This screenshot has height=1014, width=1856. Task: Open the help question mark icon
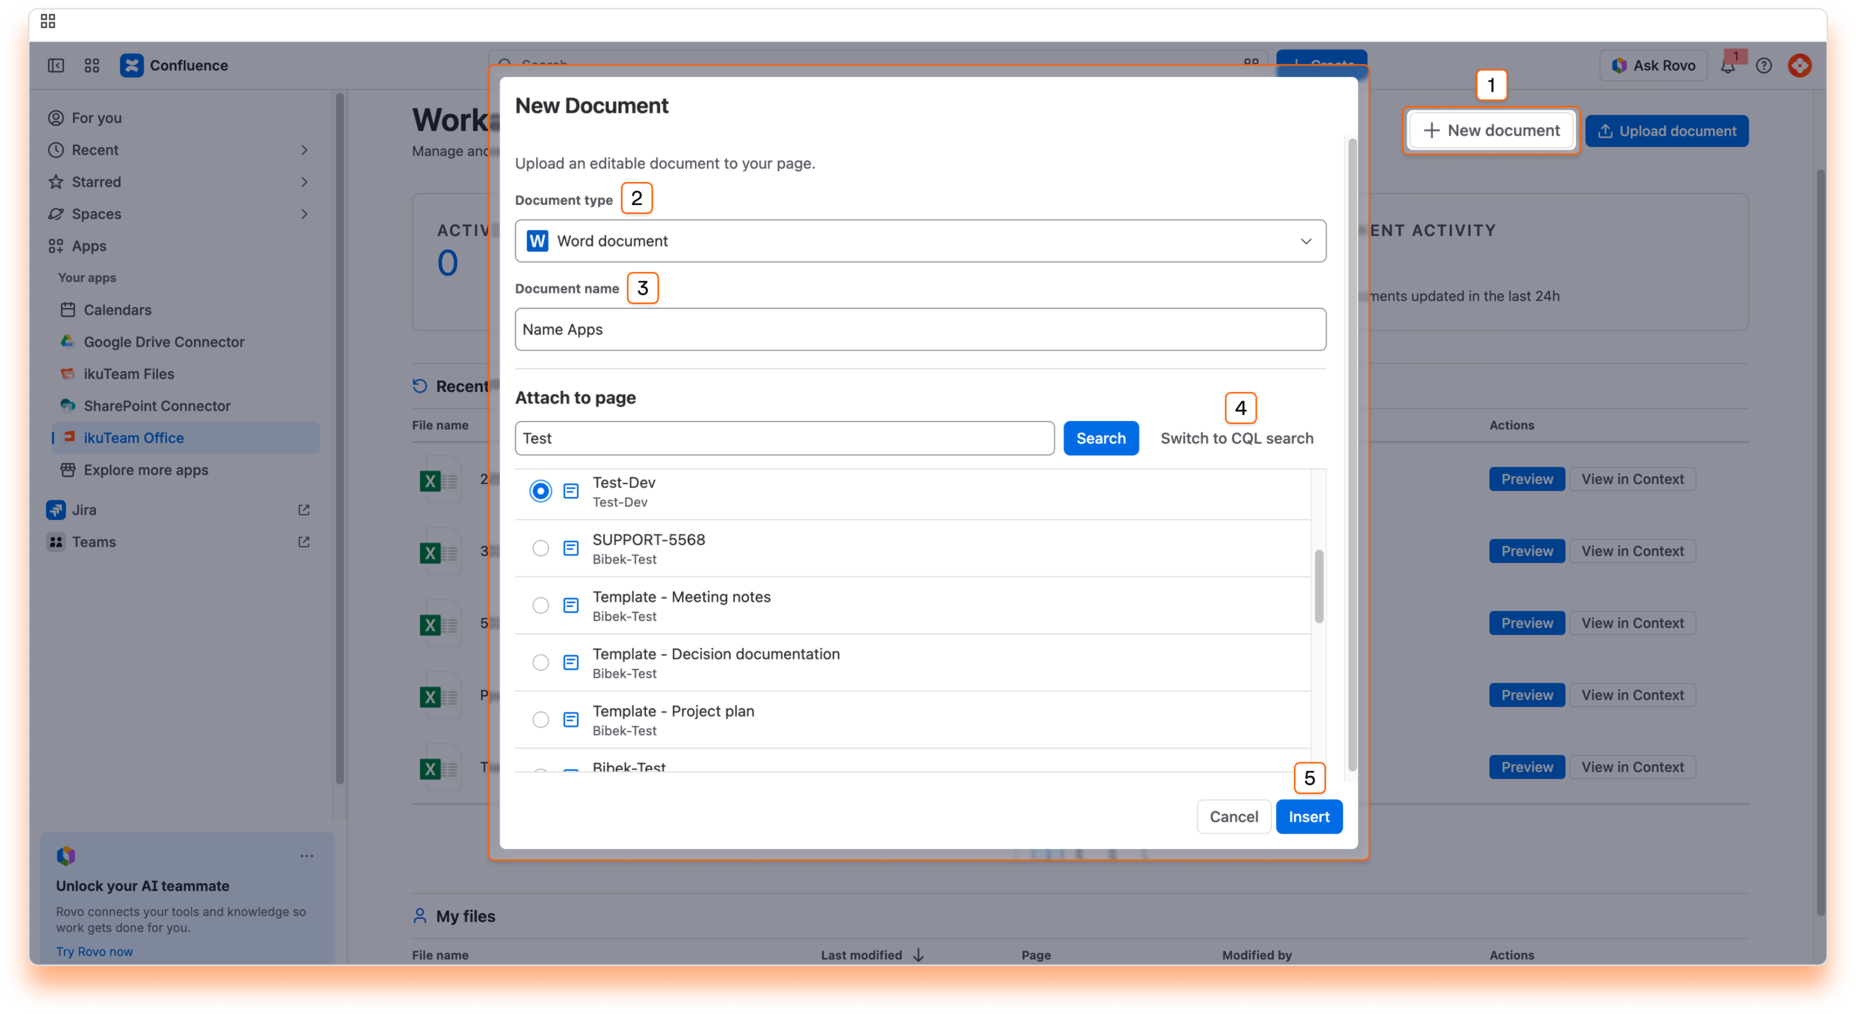pos(1764,65)
